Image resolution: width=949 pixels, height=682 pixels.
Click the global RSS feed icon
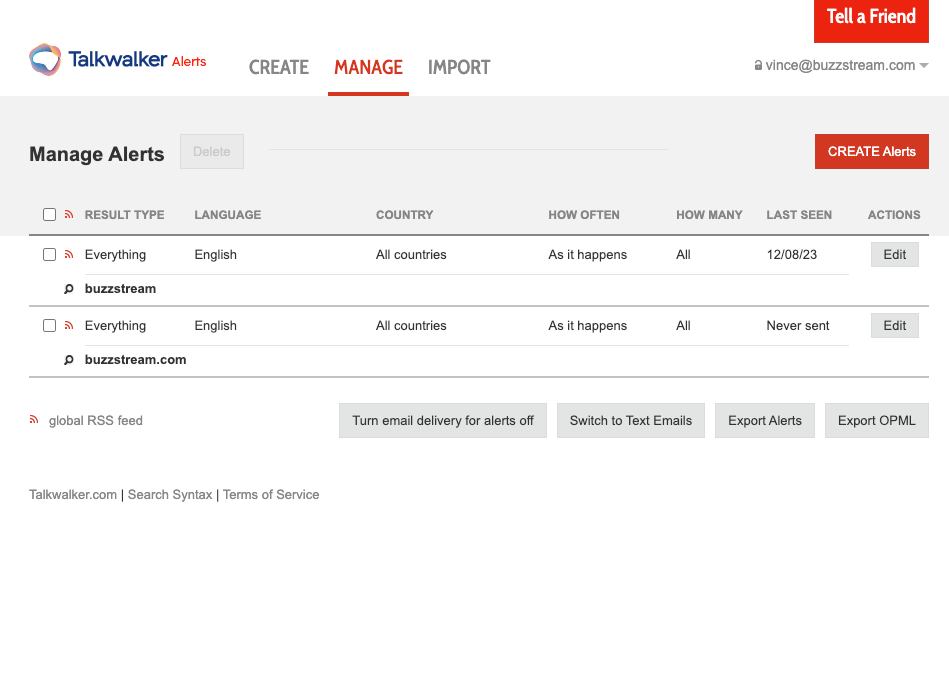pos(34,419)
